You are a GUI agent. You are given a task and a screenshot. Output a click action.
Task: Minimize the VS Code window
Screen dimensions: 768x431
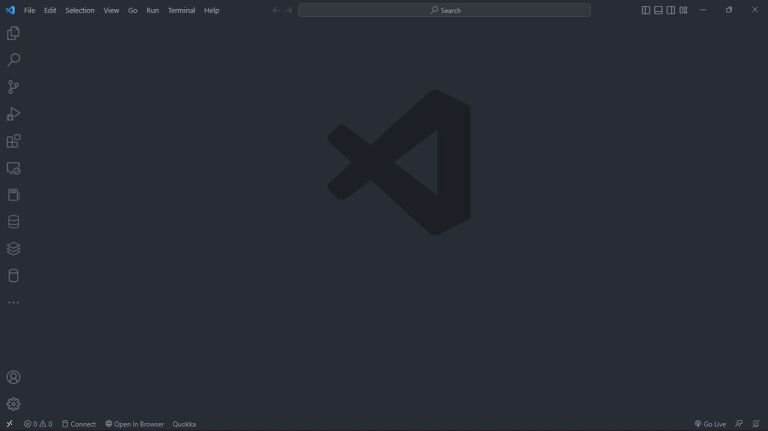tap(703, 10)
